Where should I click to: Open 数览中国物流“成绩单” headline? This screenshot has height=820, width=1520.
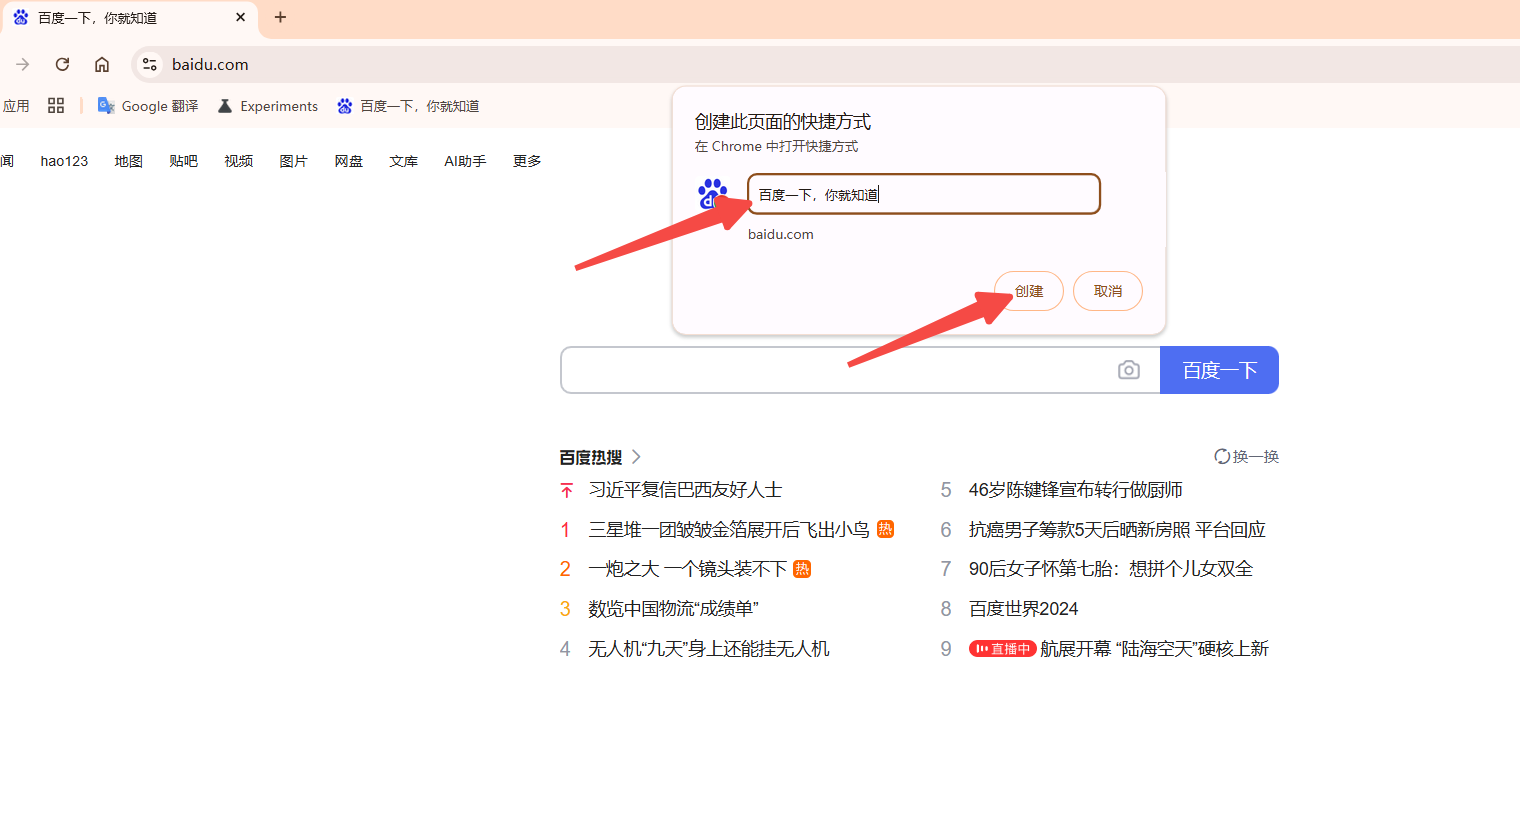pos(673,609)
